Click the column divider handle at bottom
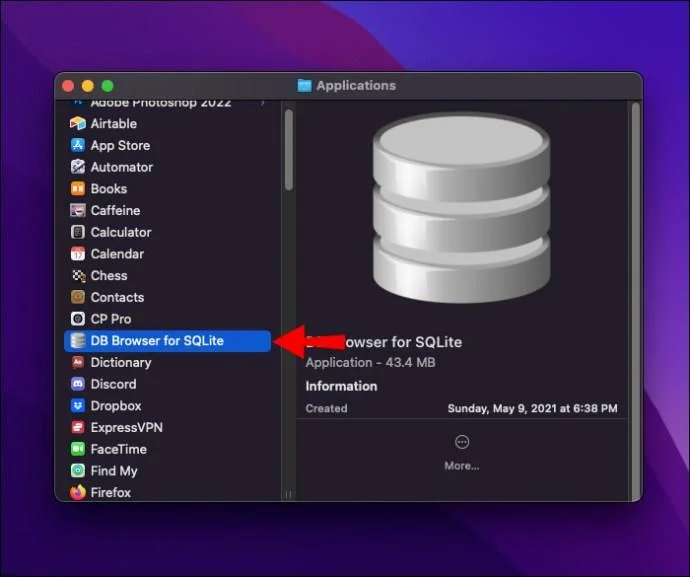The width and height of the screenshot is (690, 577). pos(289,495)
